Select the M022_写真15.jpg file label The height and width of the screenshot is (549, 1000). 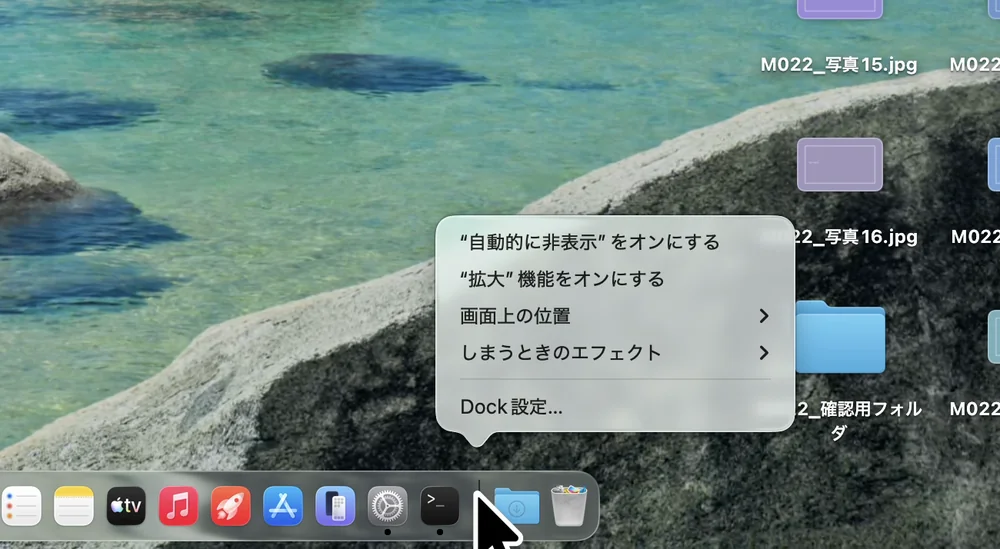coord(839,65)
